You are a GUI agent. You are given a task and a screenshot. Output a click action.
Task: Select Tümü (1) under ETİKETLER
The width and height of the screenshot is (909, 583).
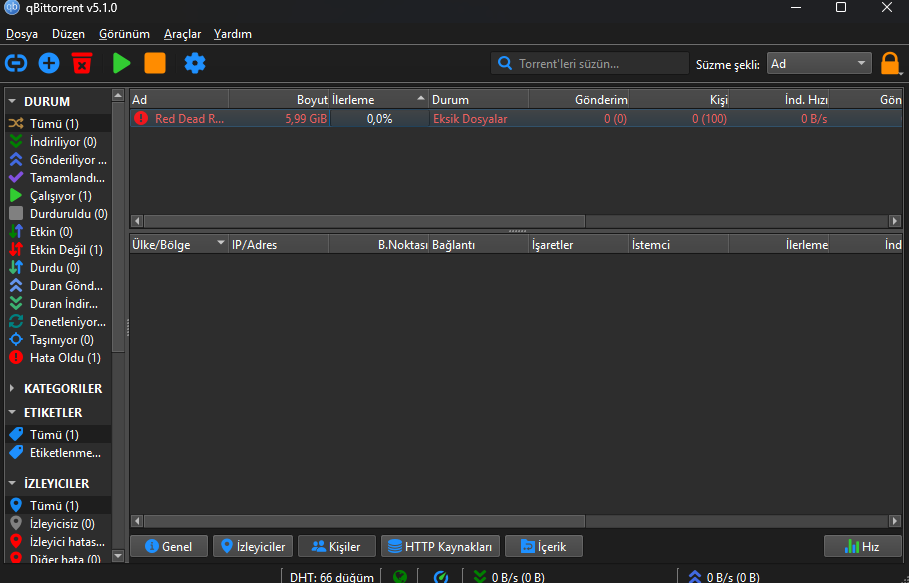click(x=58, y=434)
